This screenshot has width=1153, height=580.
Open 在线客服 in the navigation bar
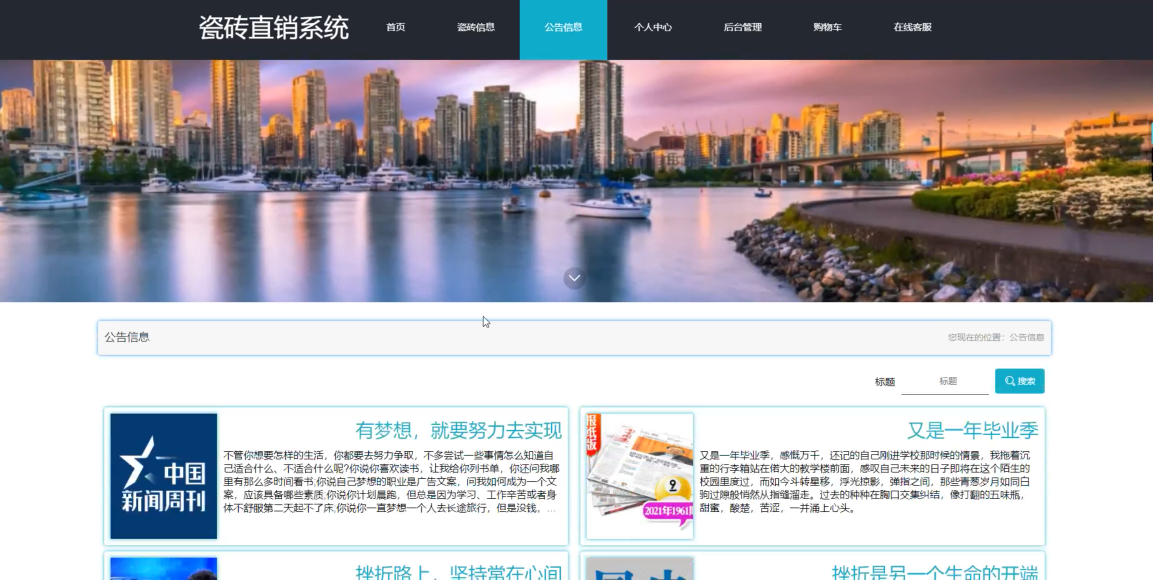913,27
